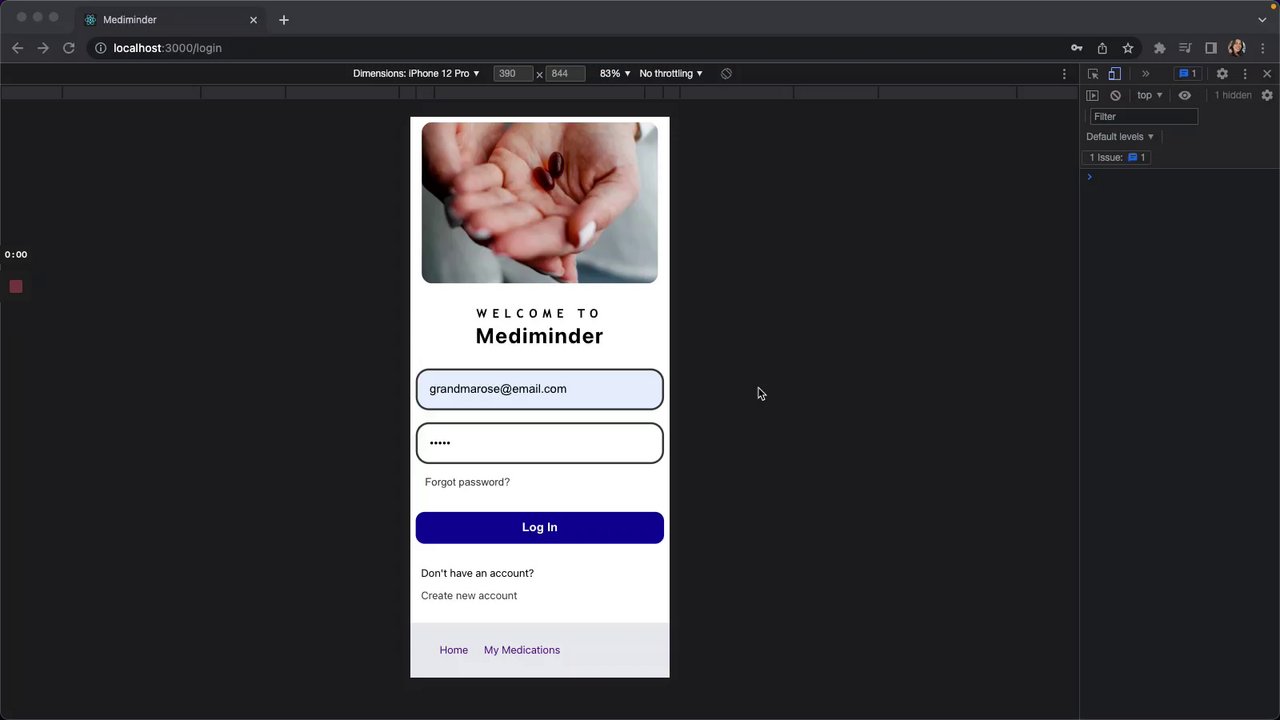Clear the console
The width and height of the screenshot is (1280, 720).
1115,96
